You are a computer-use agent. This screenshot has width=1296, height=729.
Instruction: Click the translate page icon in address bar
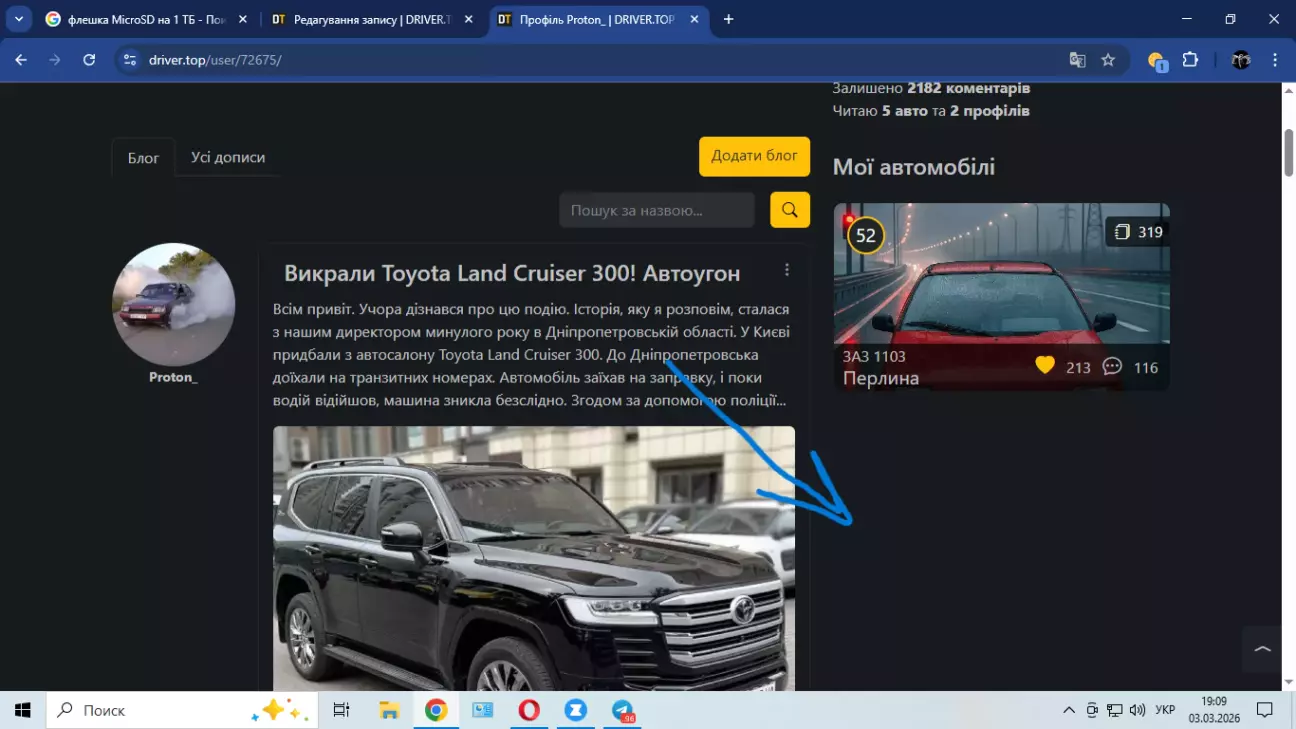[x=1077, y=60]
